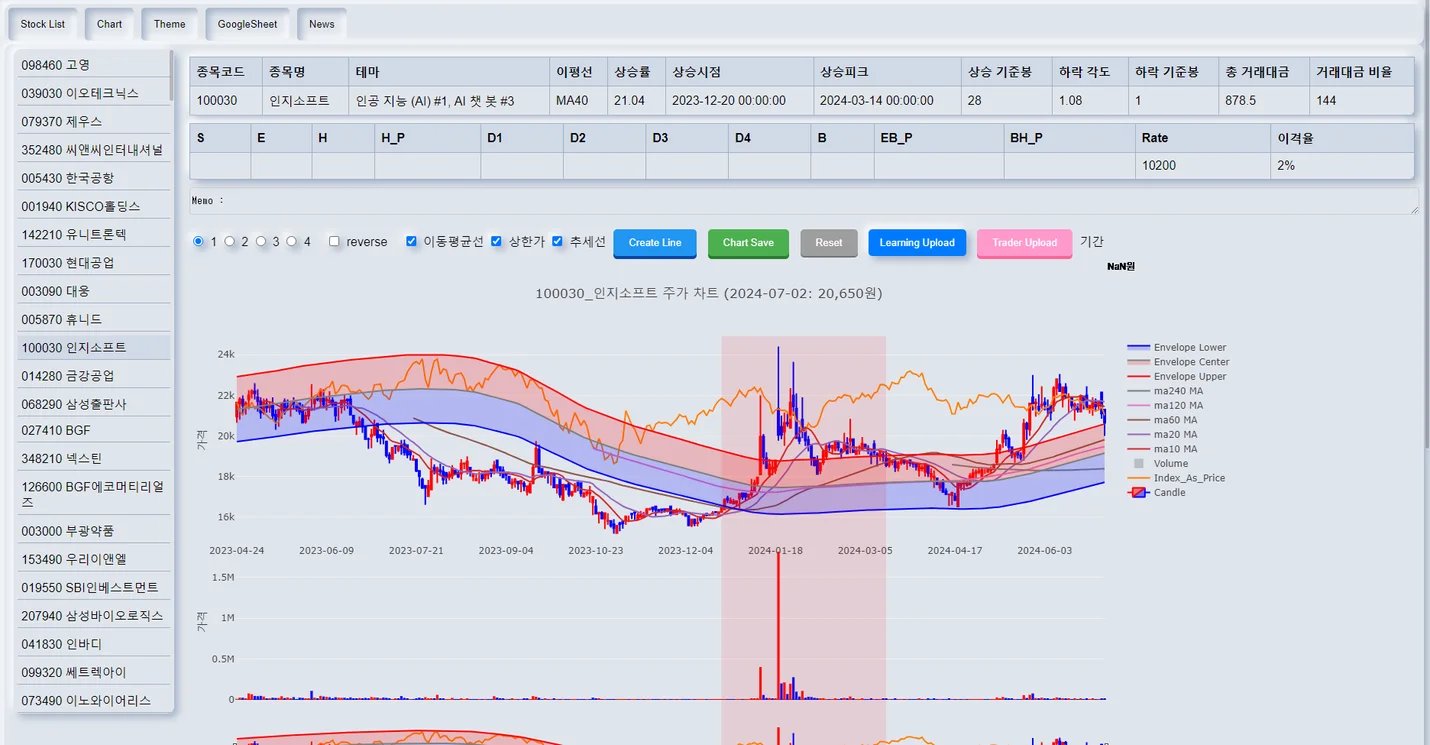Select stock 153490 우리이앤엘

[93, 559]
